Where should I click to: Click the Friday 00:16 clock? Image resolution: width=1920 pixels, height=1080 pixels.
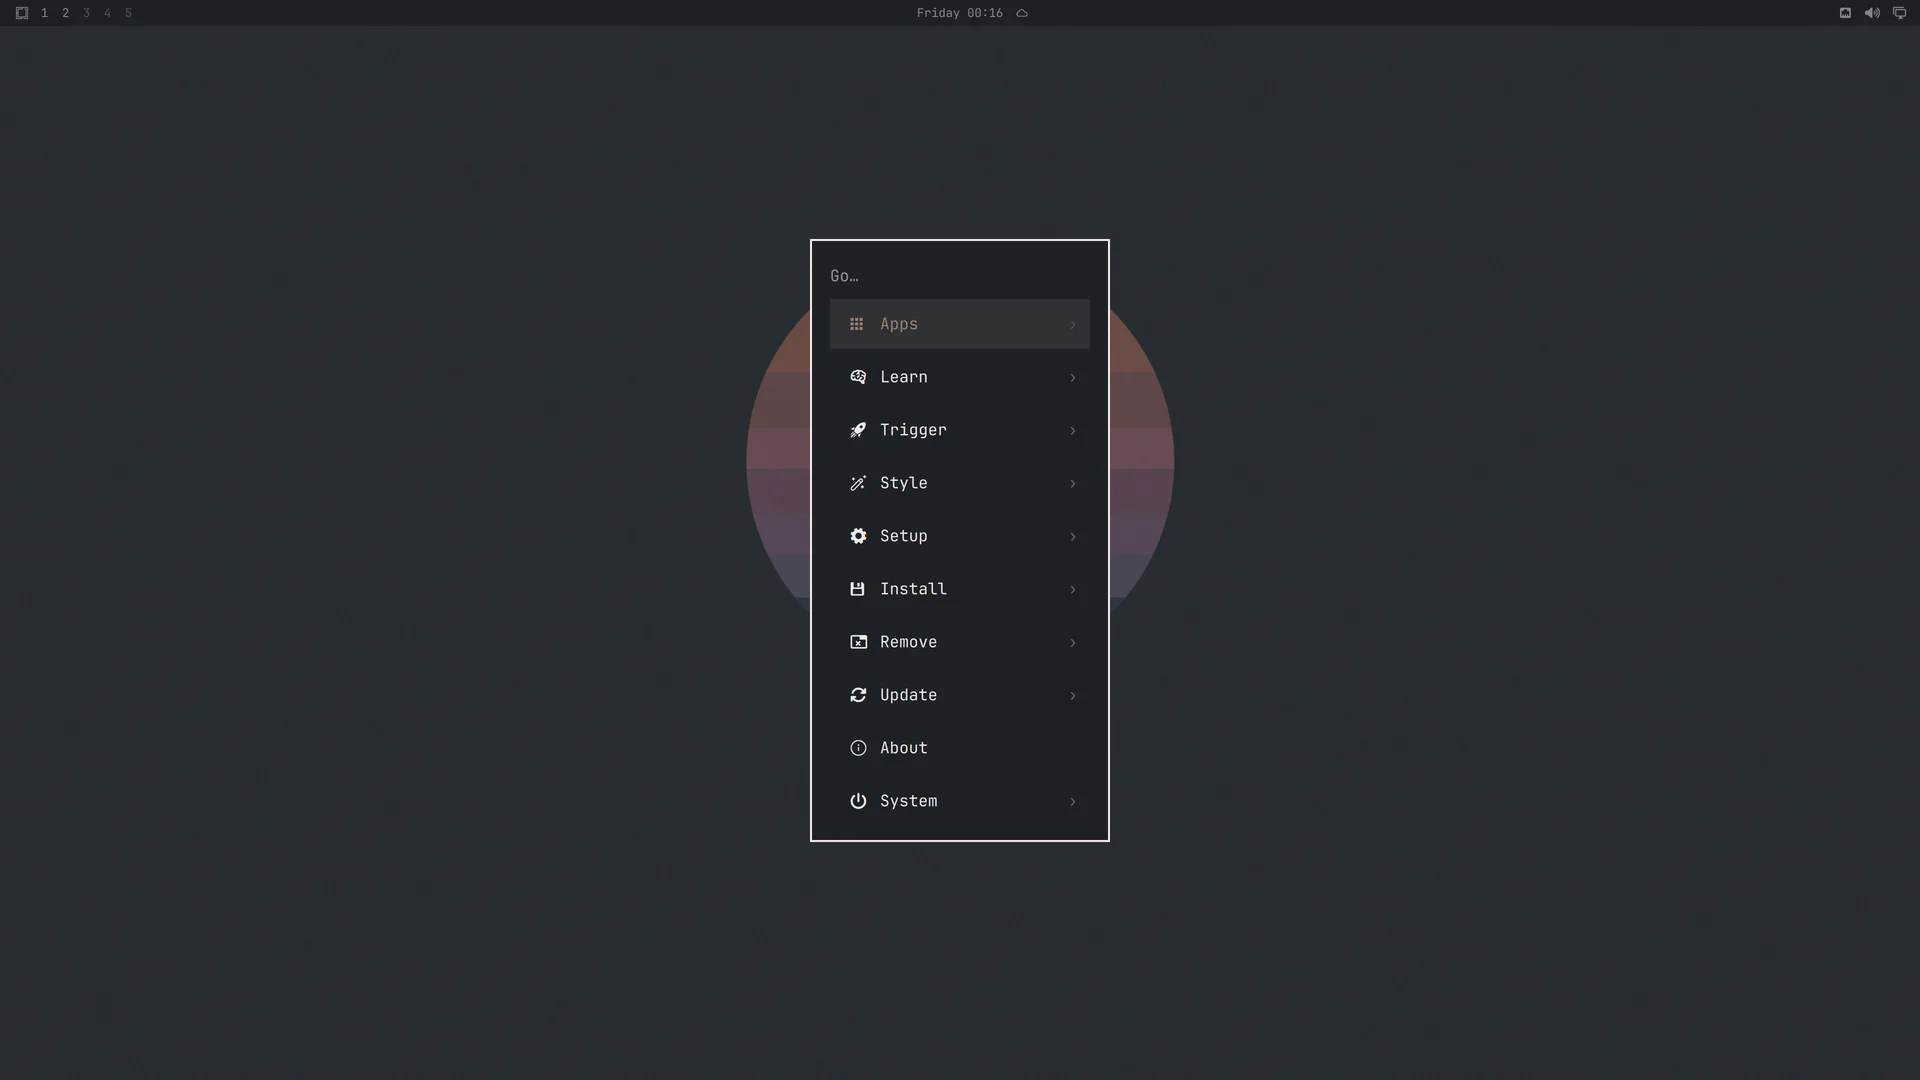click(959, 13)
